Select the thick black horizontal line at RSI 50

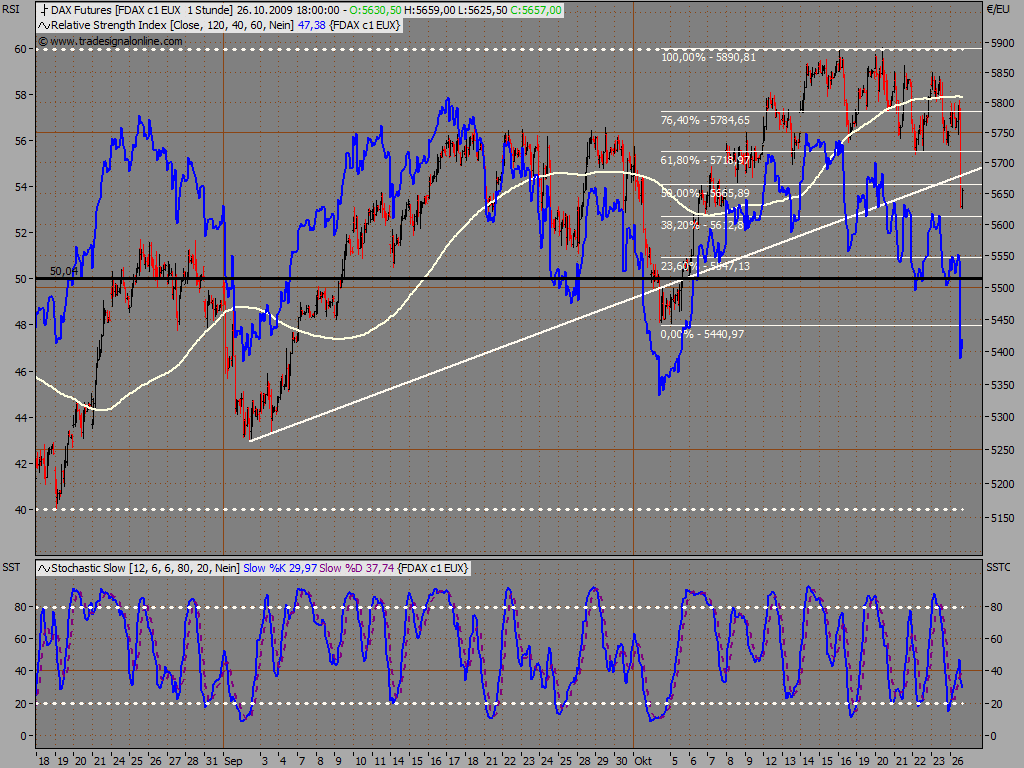coord(509,279)
